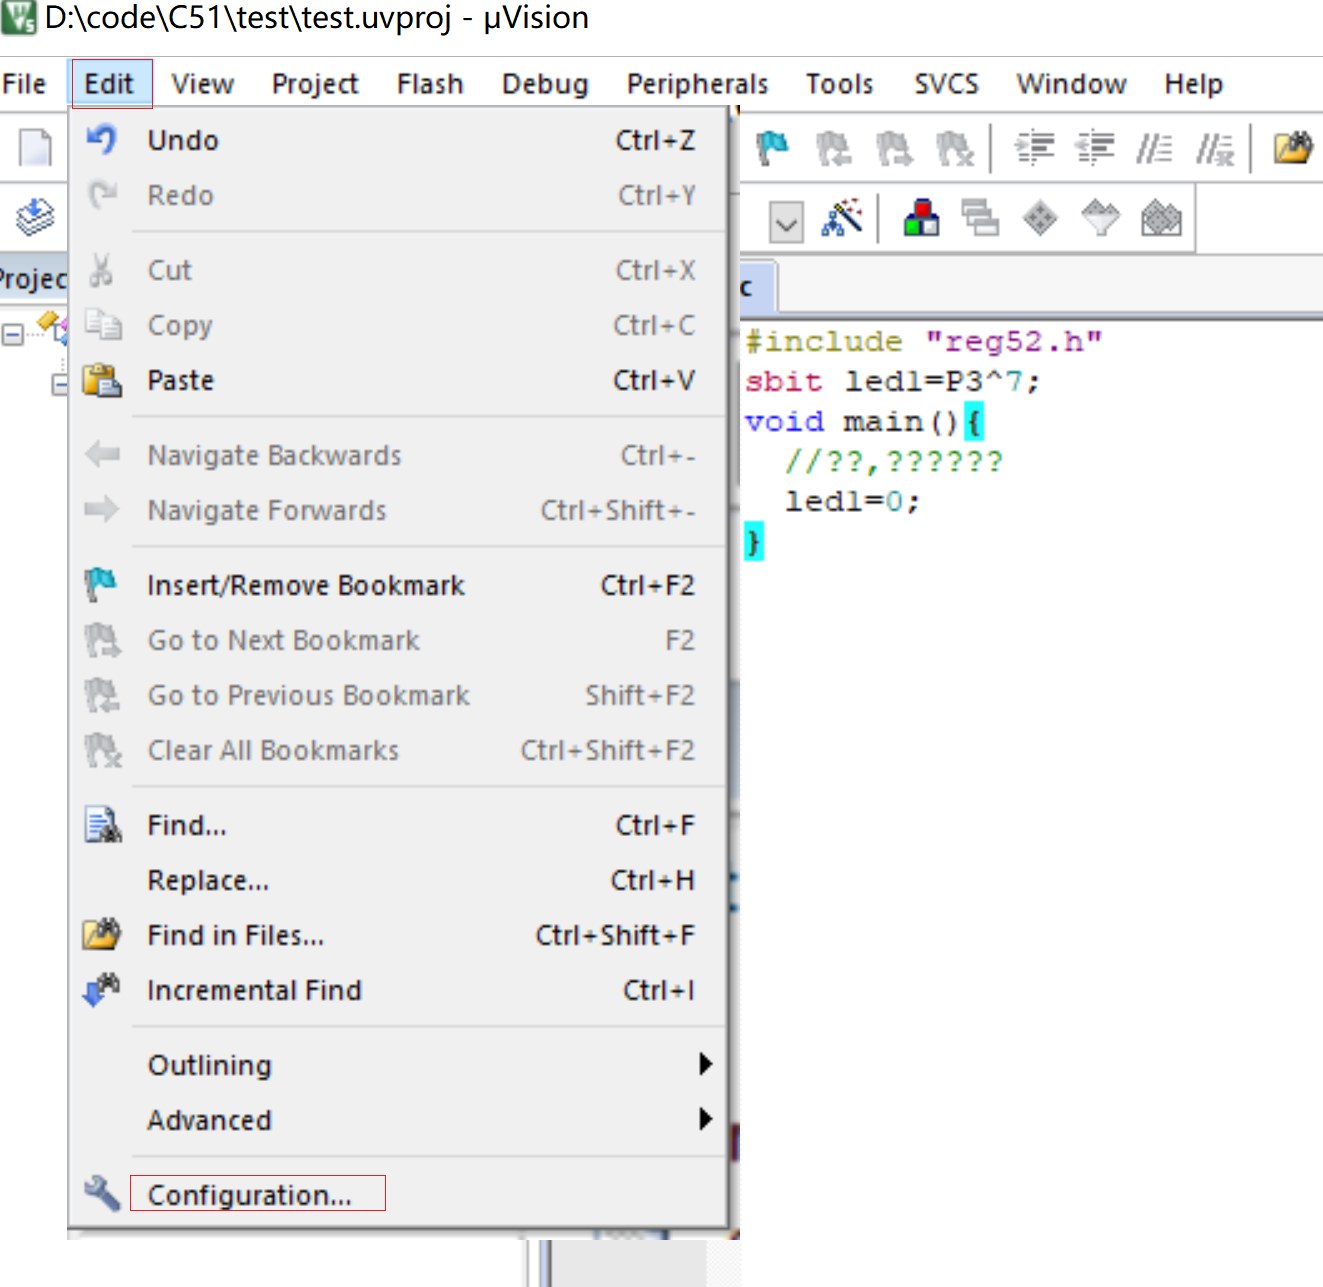
Task: Select Find... in the Edit menu
Action: (x=398, y=825)
